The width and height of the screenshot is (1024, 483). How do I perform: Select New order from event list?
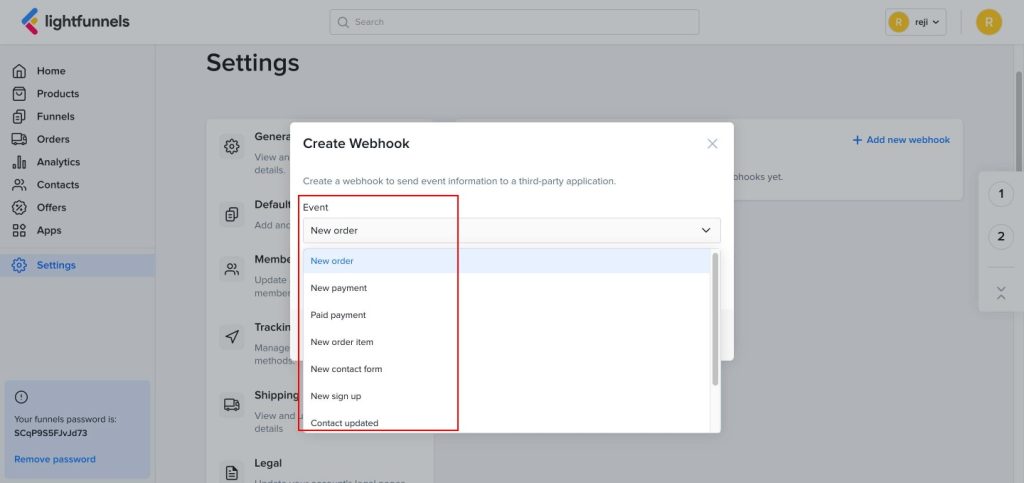tap(506, 260)
